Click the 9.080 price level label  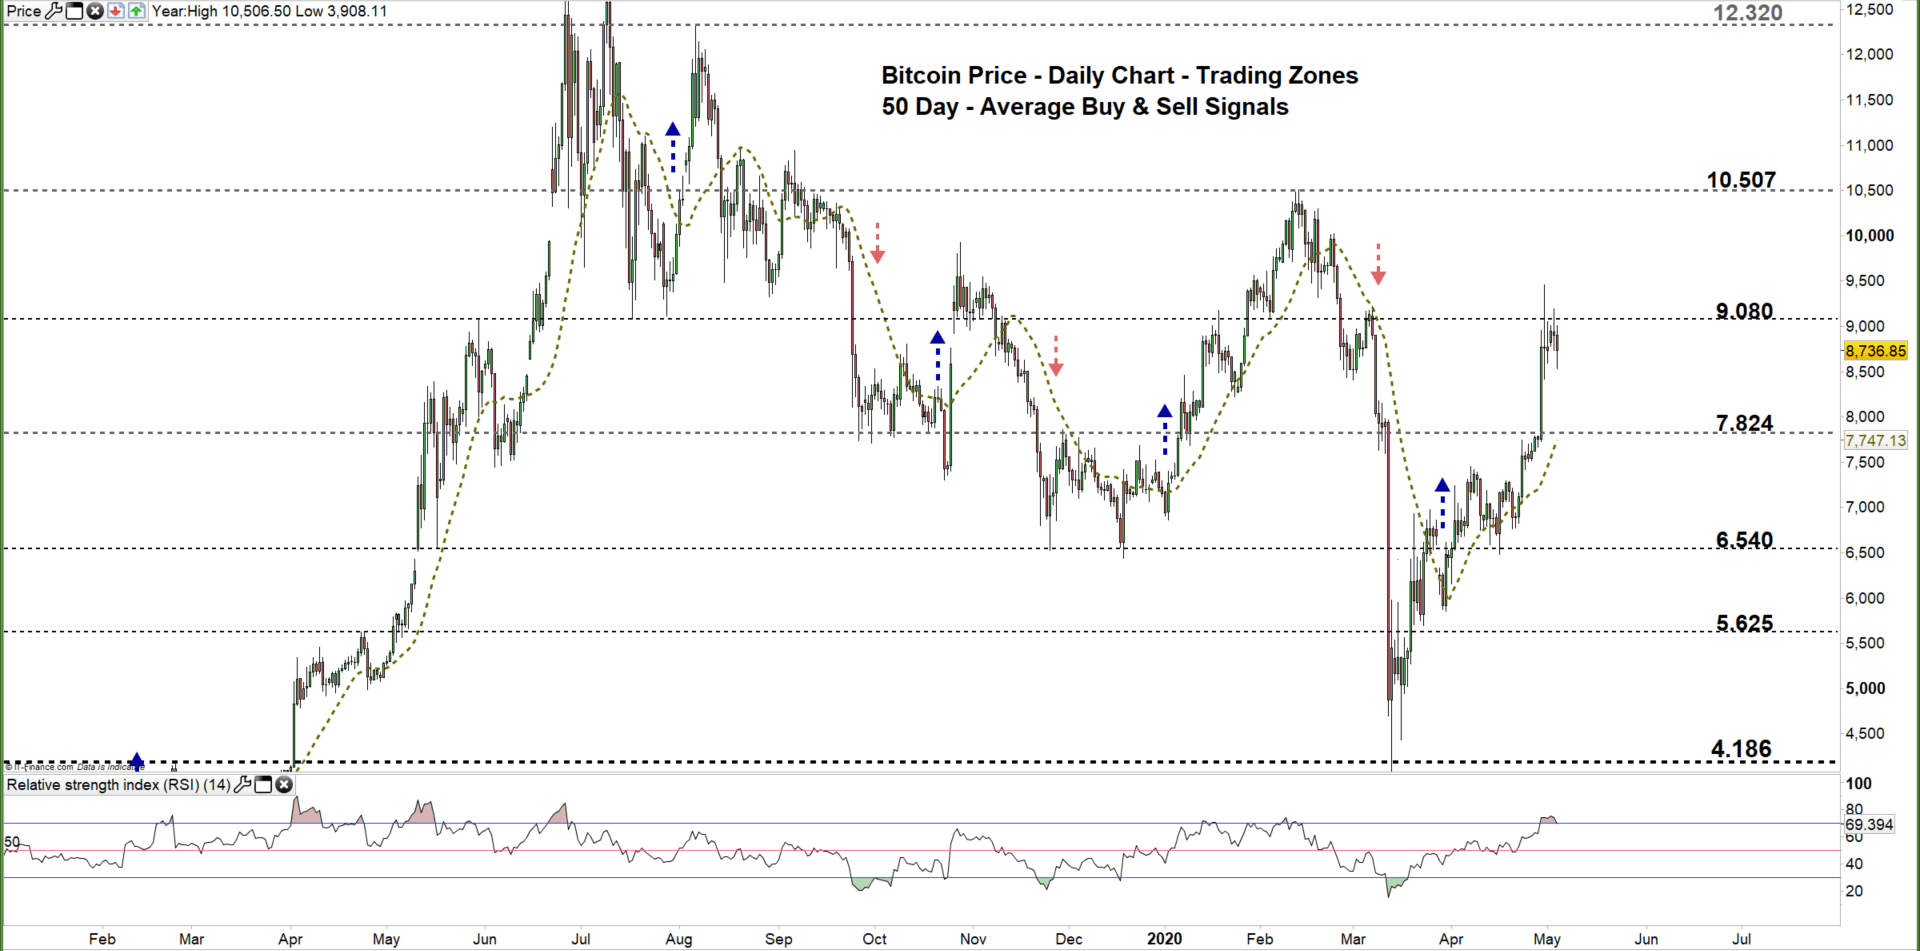1744,311
